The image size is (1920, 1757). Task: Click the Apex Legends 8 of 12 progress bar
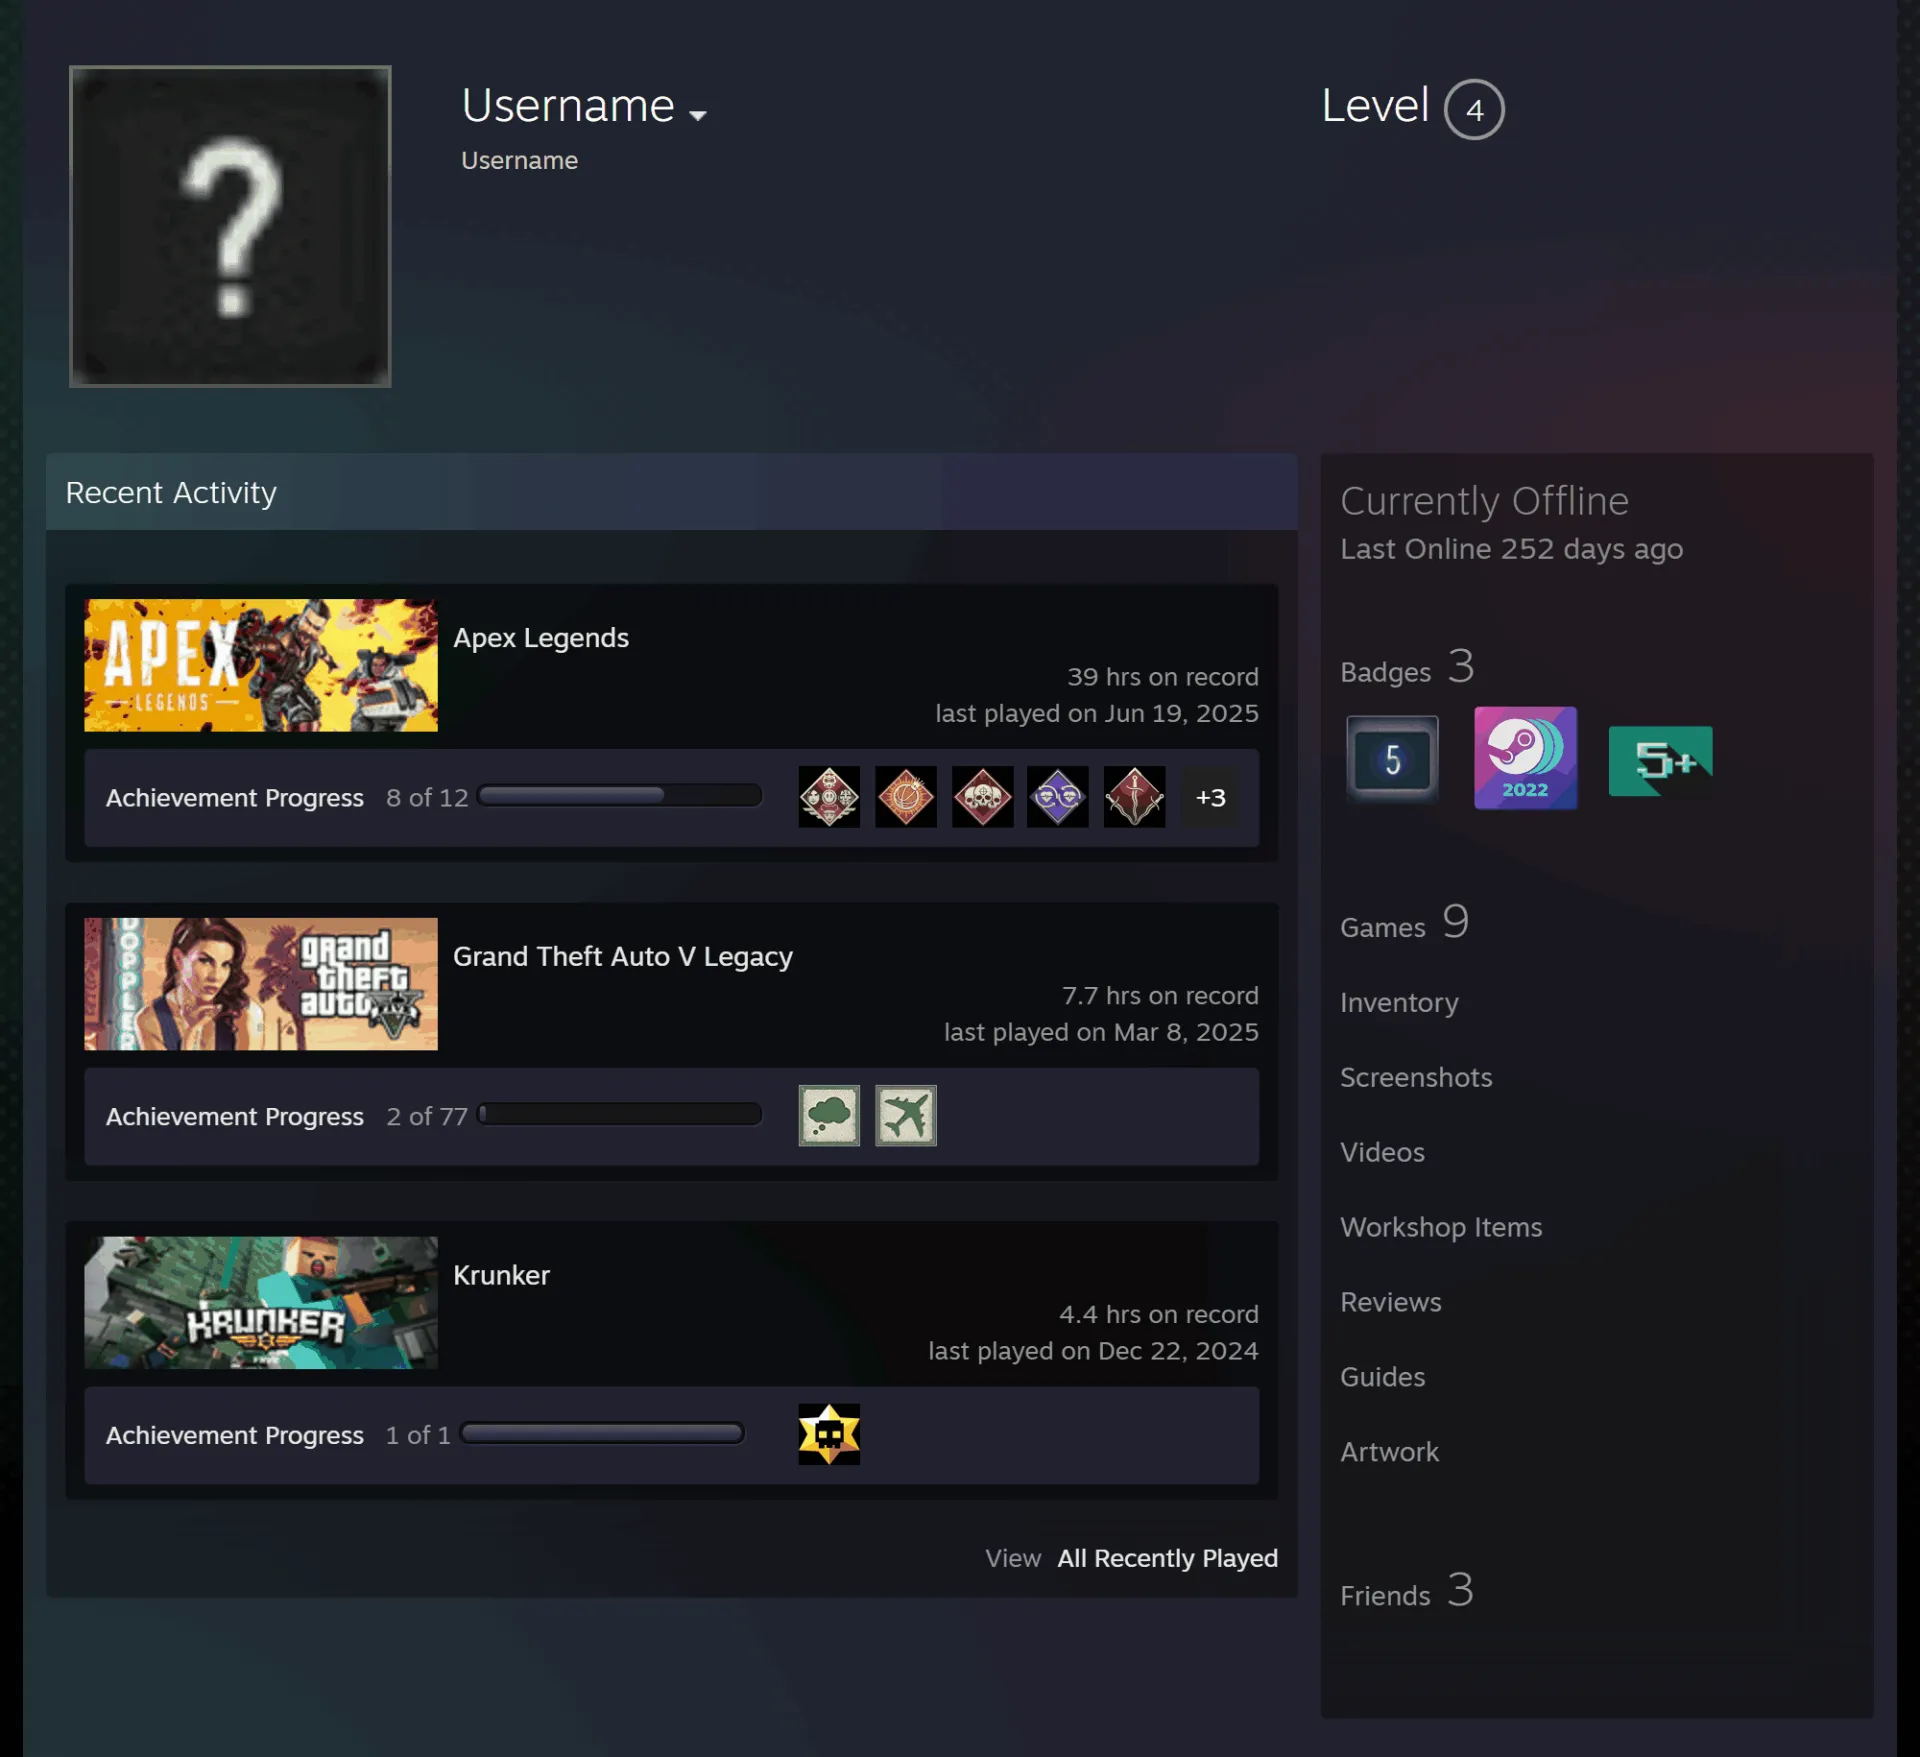coord(620,796)
